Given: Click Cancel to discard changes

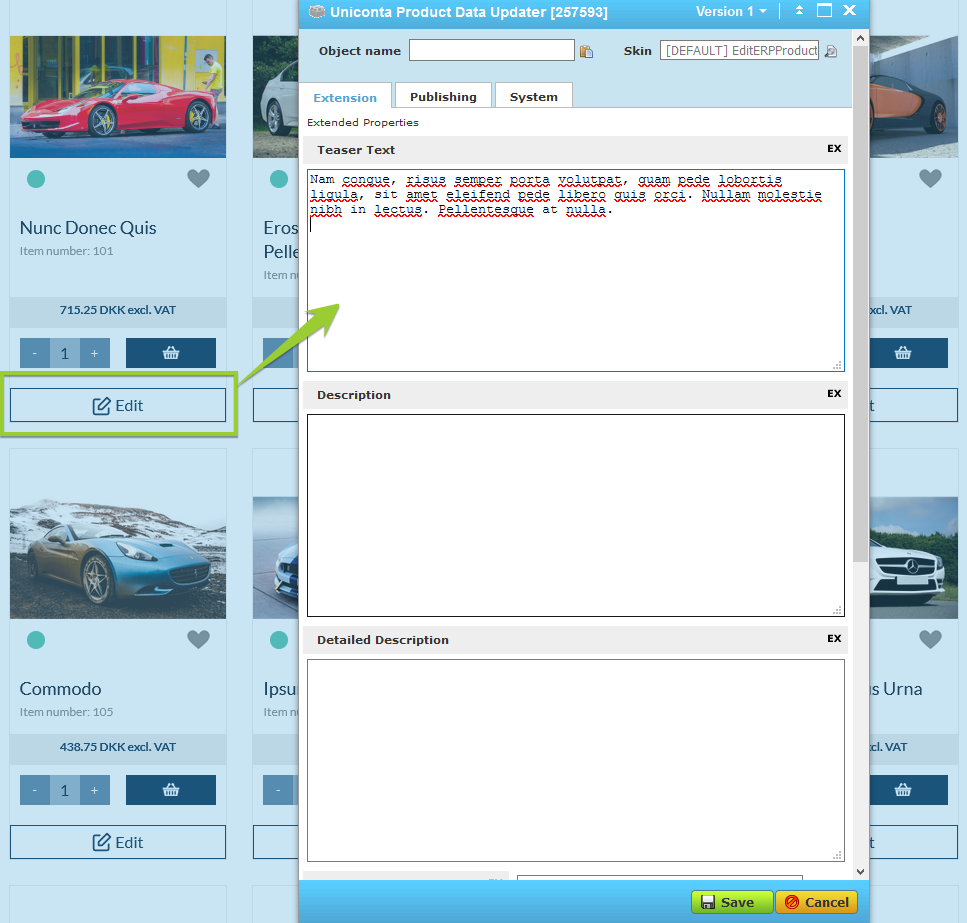Looking at the screenshot, I should [x=816, y=902].
